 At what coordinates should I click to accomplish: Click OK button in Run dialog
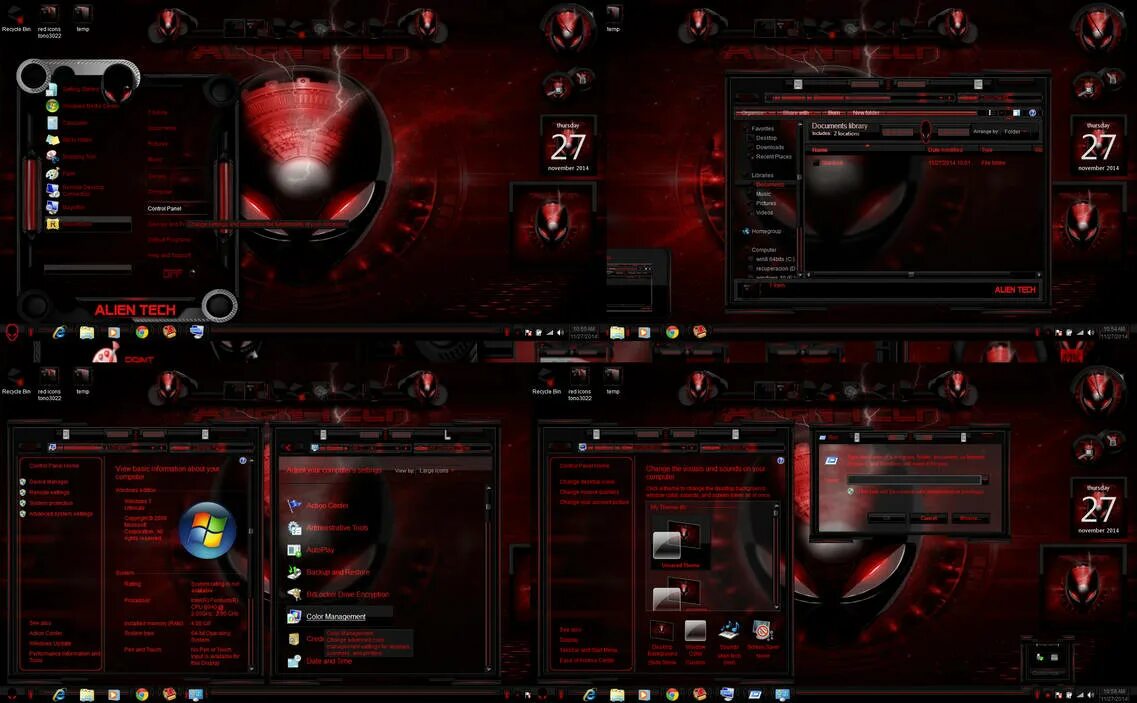[886, 518]
